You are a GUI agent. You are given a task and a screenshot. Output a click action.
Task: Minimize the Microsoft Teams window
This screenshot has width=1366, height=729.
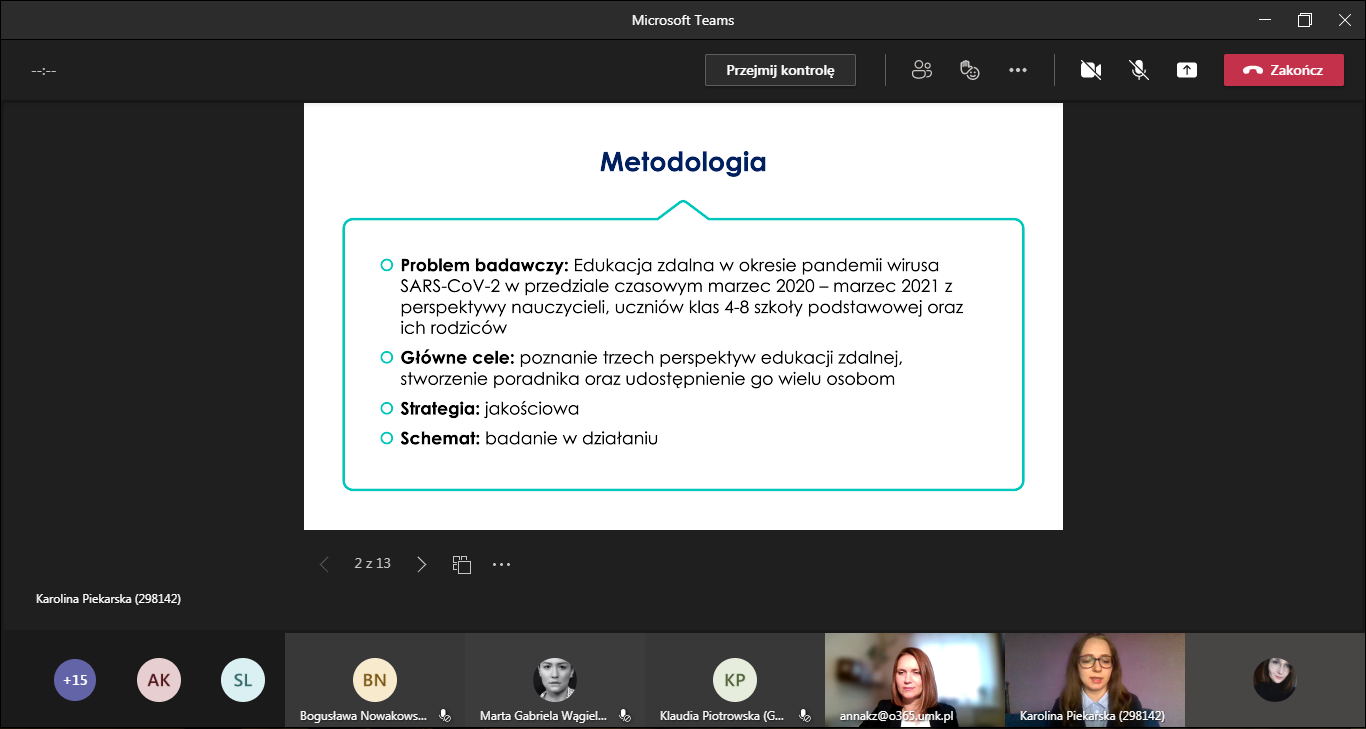pos(1266,20)
